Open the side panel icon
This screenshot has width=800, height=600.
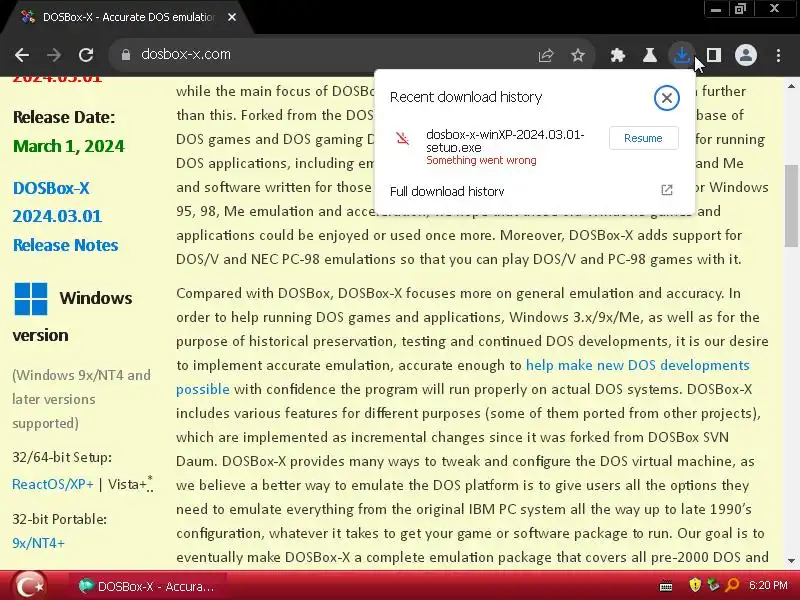point(714,55)
